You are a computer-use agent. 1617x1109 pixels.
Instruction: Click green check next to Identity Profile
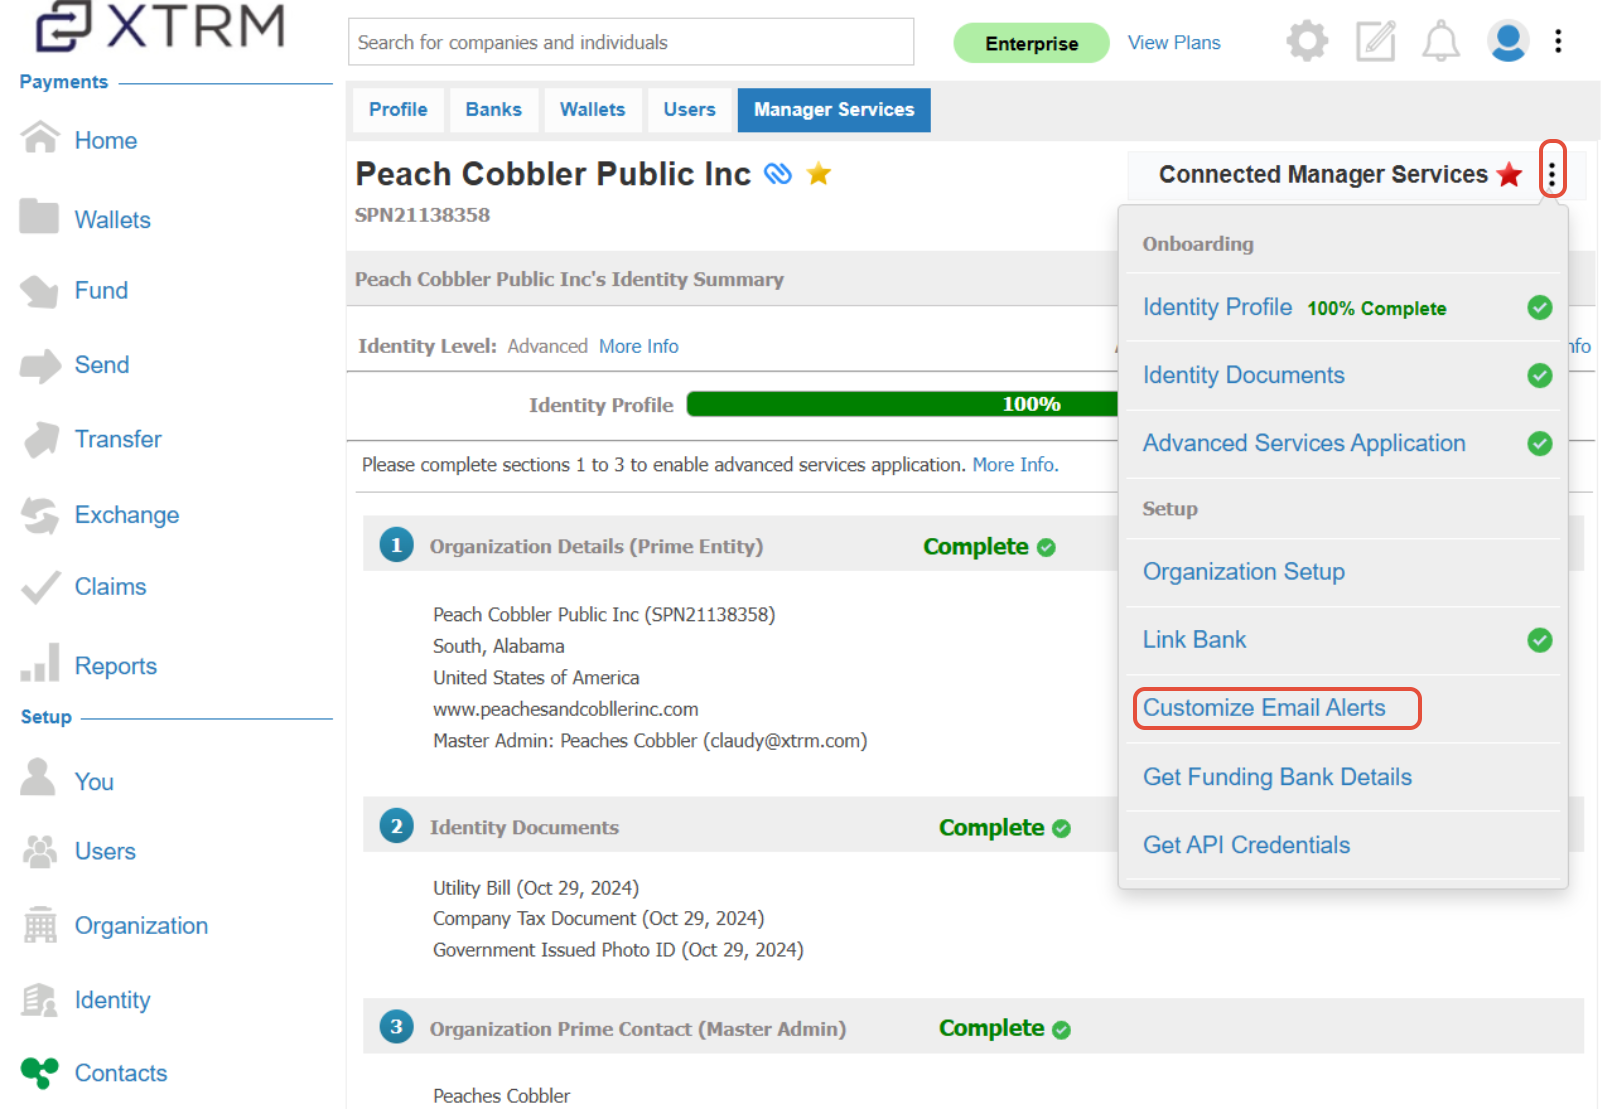[1540, 308]
